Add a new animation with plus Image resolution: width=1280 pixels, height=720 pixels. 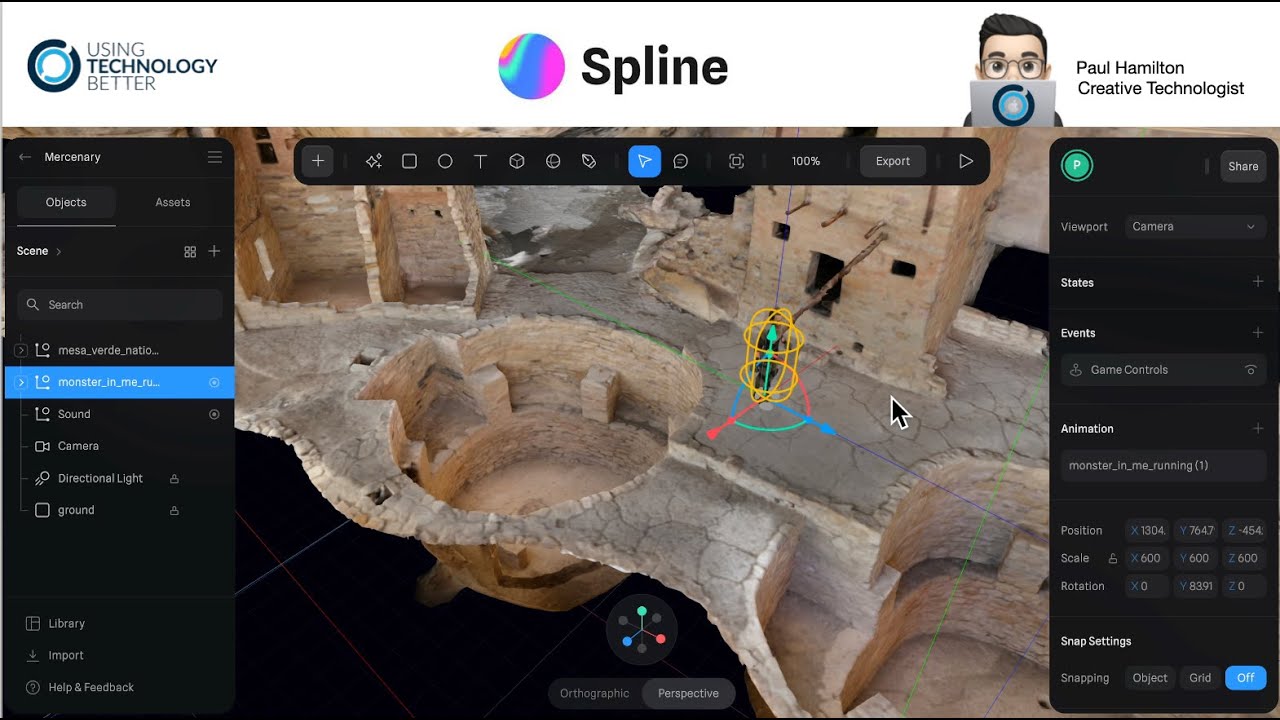pyautogui.click(x=1258, y=428)
